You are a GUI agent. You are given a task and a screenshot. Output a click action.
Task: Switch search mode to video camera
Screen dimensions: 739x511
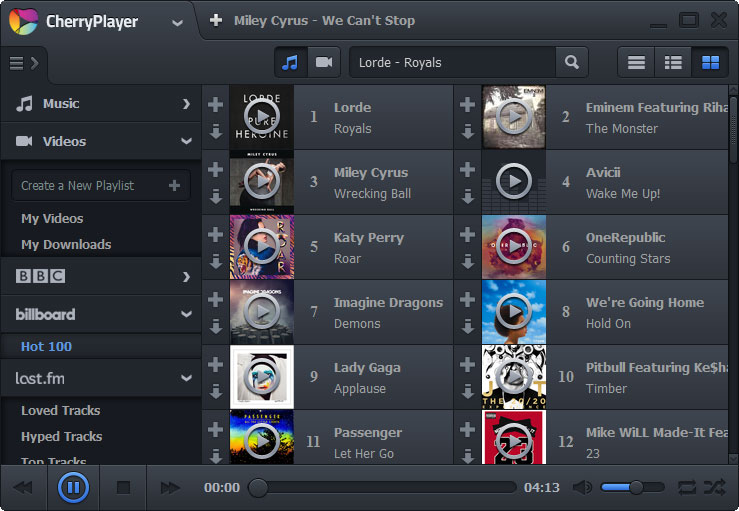click(324, 62)
